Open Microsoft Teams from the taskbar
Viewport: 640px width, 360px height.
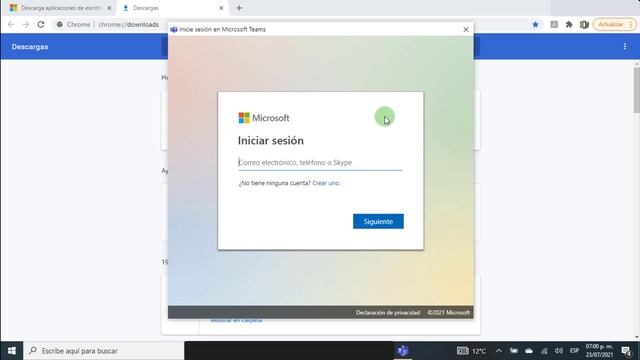click(403, 351)
